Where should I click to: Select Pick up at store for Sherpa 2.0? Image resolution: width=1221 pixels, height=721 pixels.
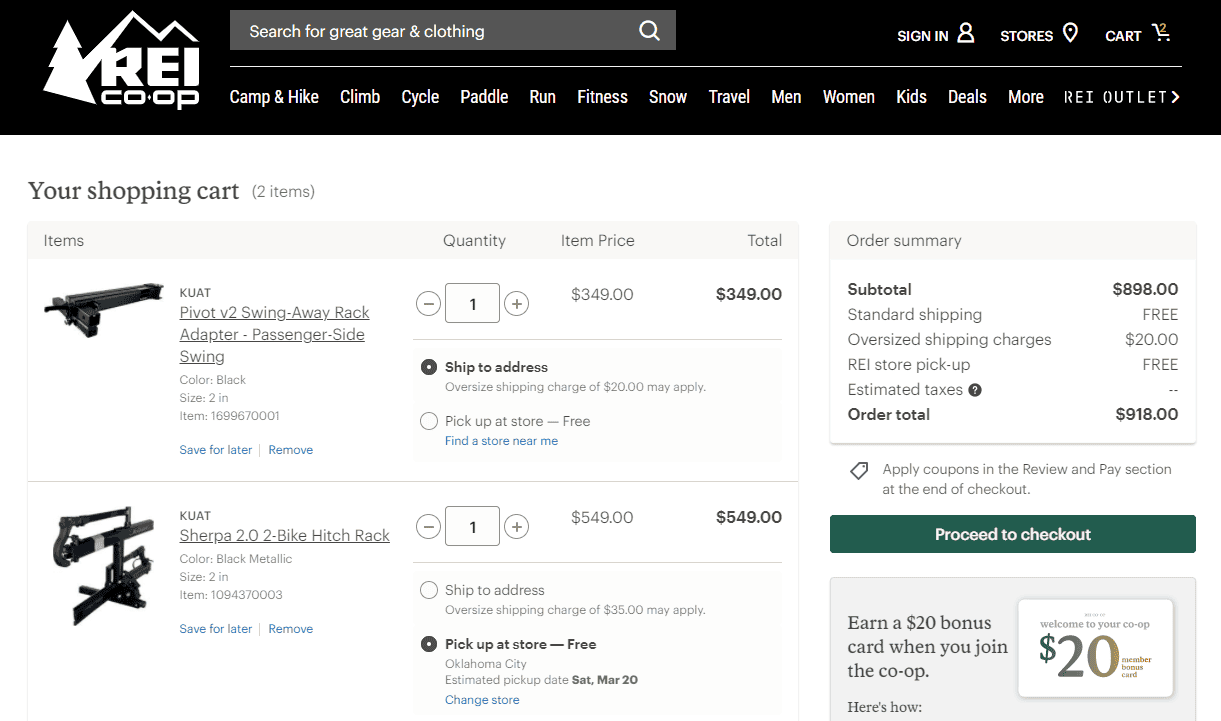point(429,644)
